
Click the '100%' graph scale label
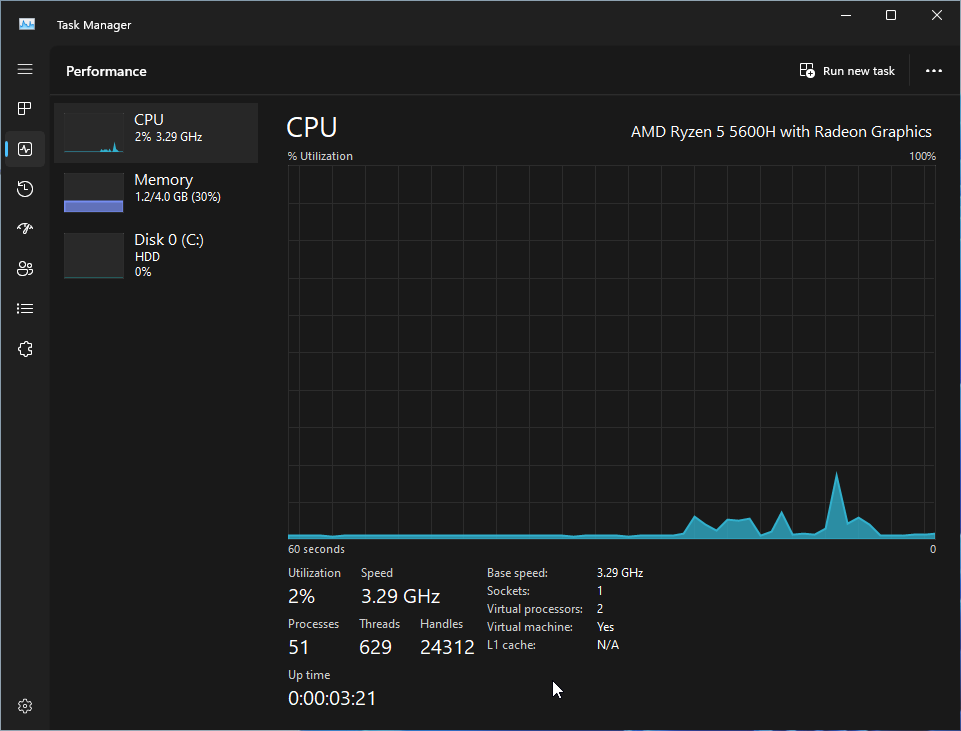[922, 156]
